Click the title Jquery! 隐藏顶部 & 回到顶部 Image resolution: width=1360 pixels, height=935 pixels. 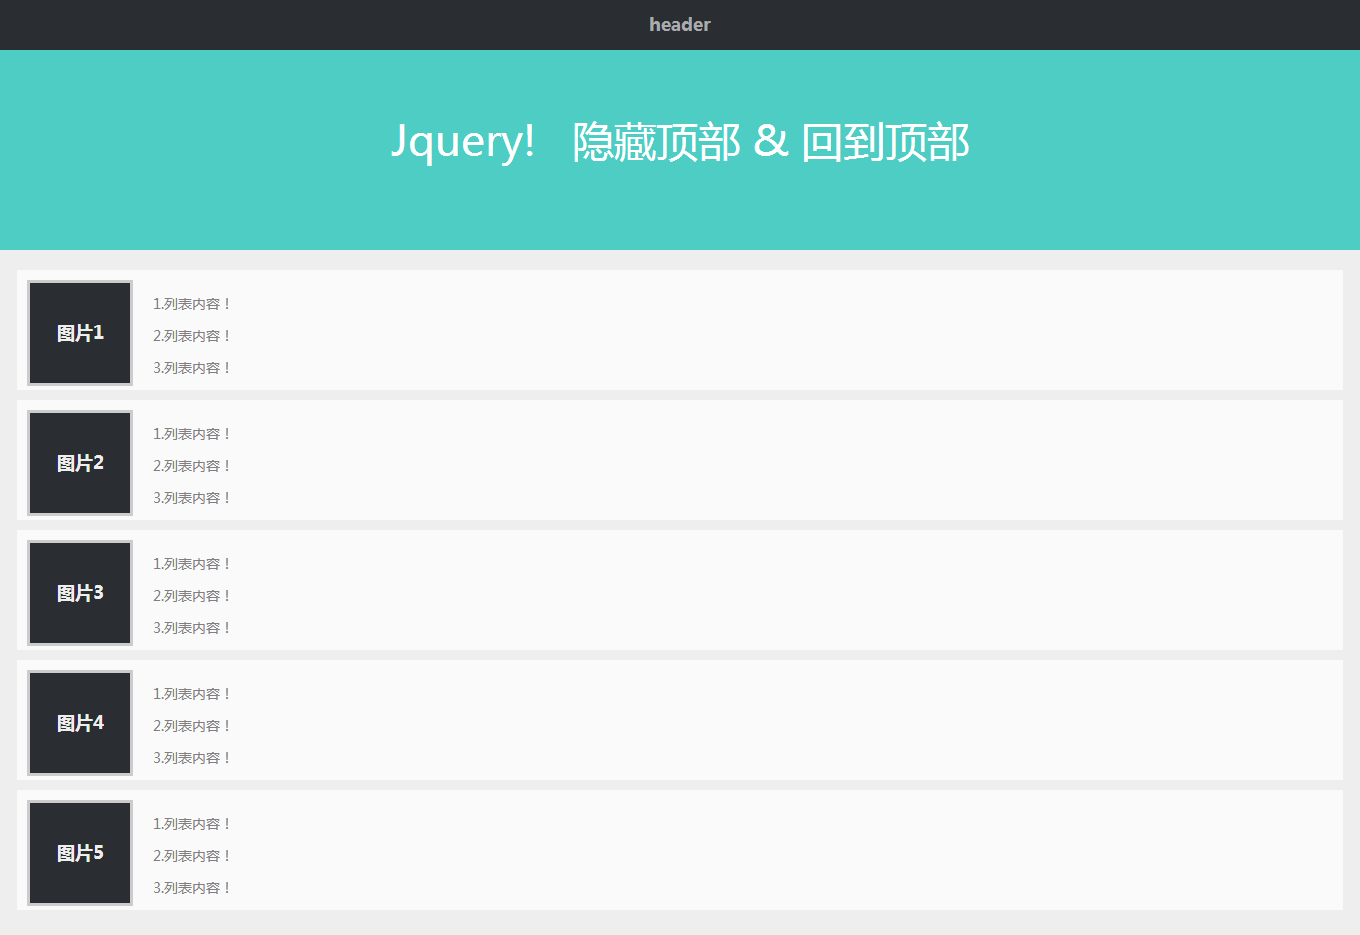[x=680, y=141]
